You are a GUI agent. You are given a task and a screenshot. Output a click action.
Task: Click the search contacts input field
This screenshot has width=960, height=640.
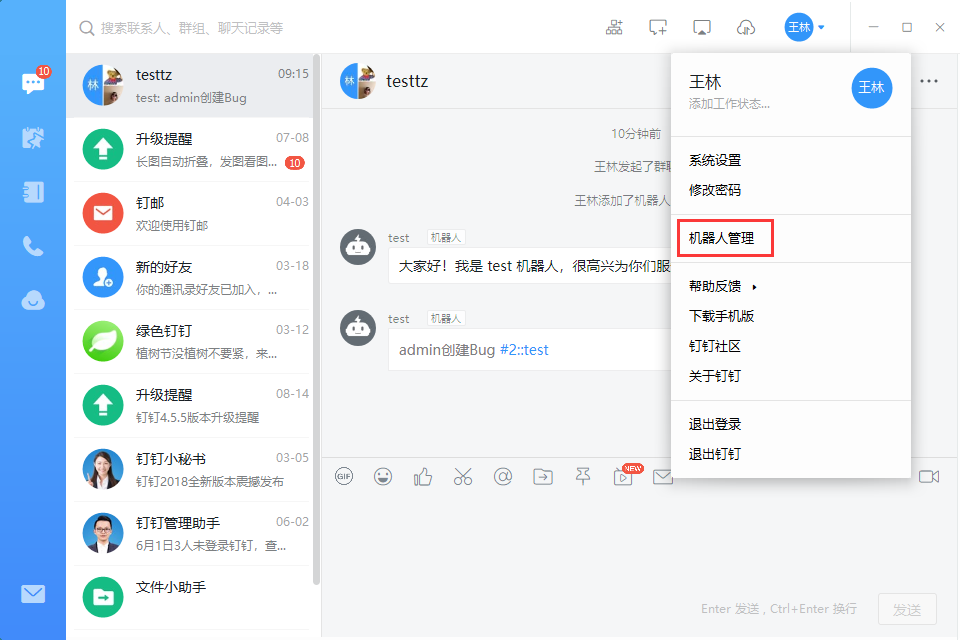pyautogui.click(x=192, y=28)
